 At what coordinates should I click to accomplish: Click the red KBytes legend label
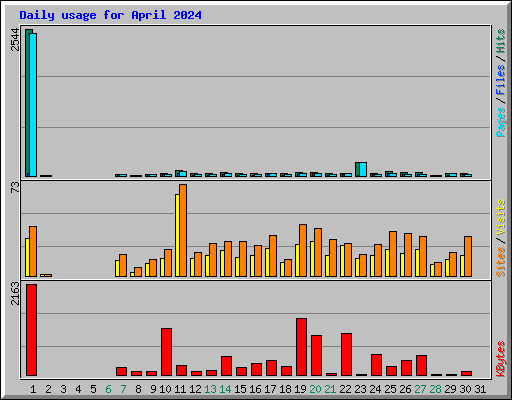pos(501,359)
